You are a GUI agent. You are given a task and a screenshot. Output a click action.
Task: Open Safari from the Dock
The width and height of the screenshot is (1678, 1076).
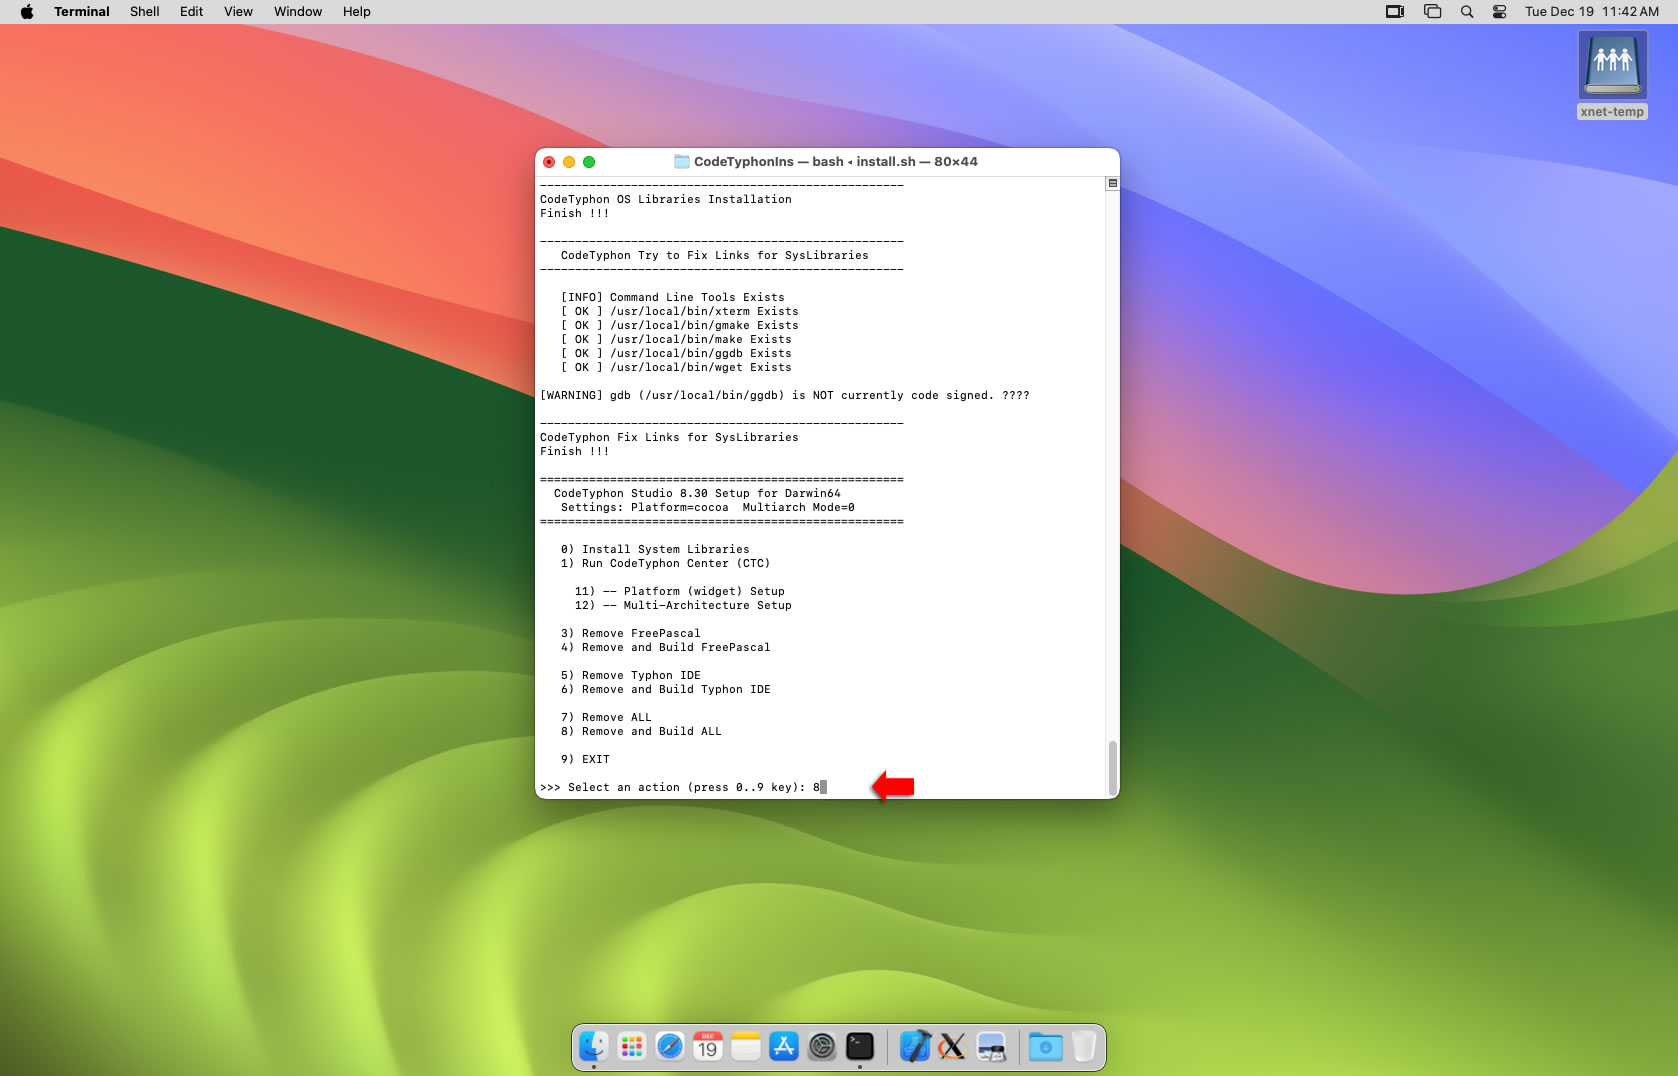tap(670, 1047)
